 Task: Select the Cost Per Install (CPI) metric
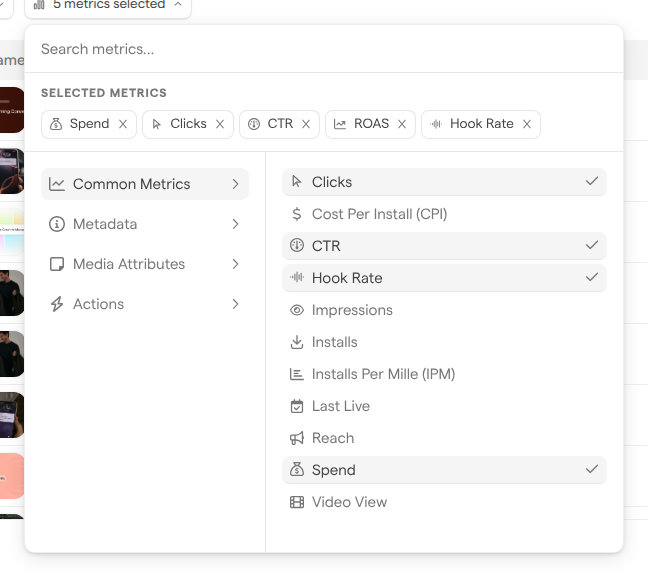[444, 214]
